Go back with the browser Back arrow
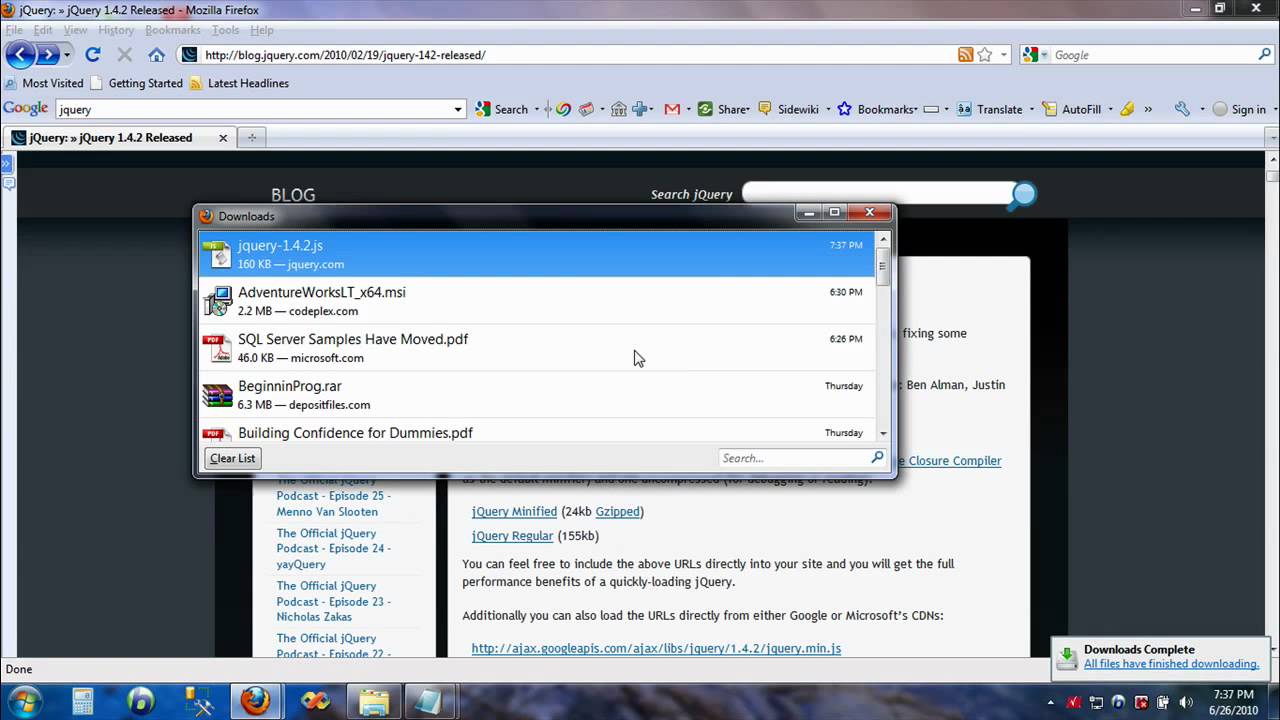Image resolution: width=1280 pixels, height=720 pixels. [20, 55]
